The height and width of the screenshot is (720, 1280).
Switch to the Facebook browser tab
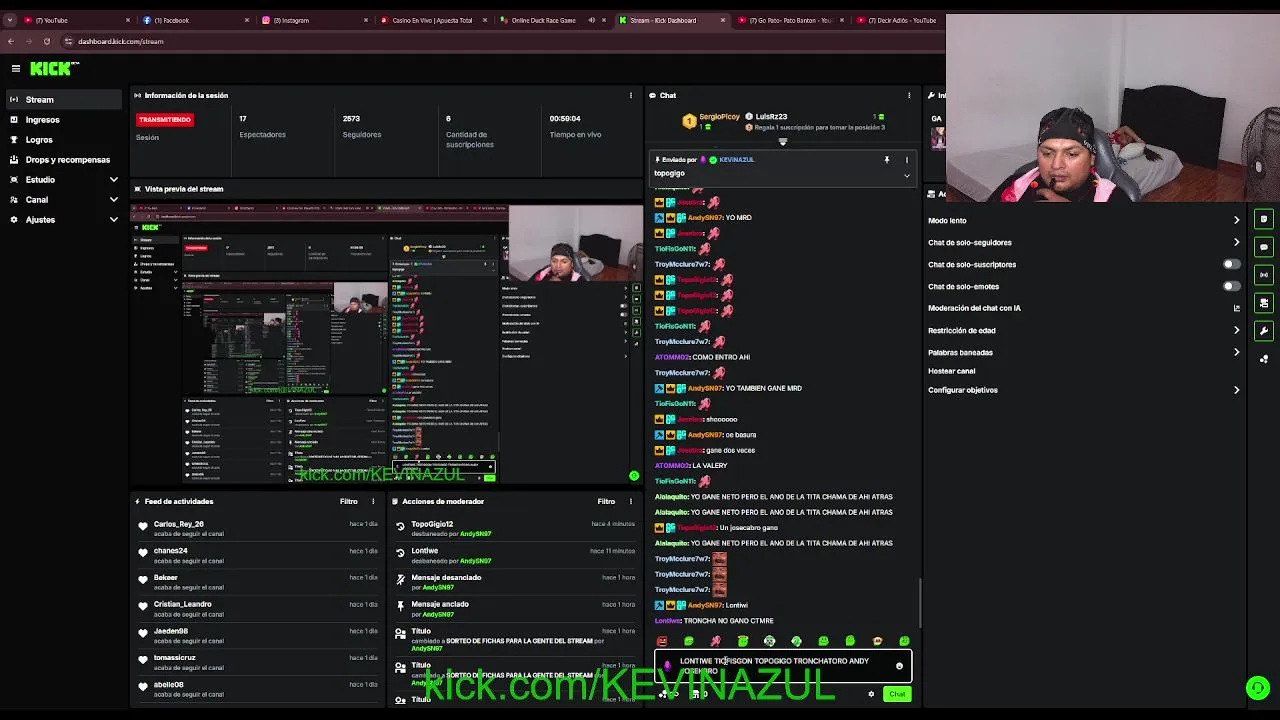click(195, 20)
